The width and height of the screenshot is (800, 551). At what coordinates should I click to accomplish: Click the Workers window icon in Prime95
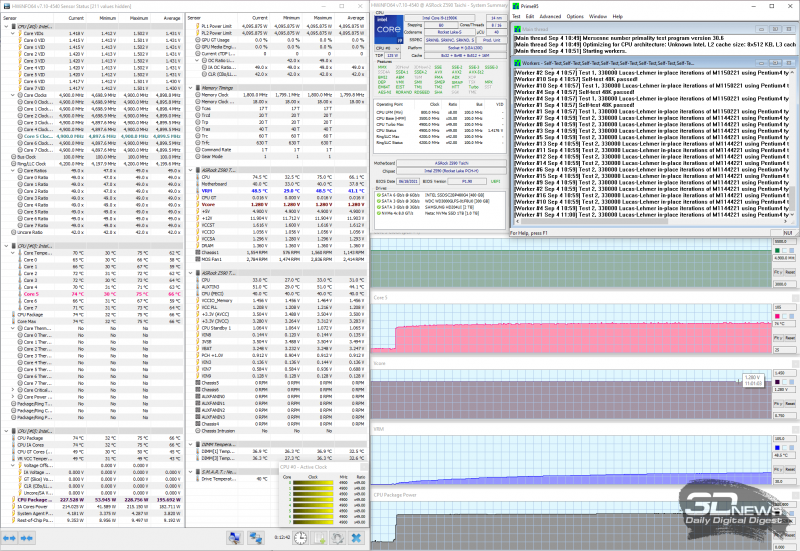point(517,63)
